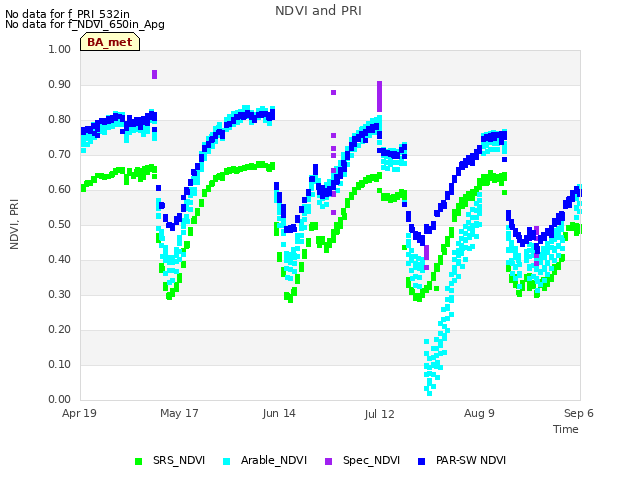
Task: Click the Apr 19 x-axis tick label
Action: [79, 413]
